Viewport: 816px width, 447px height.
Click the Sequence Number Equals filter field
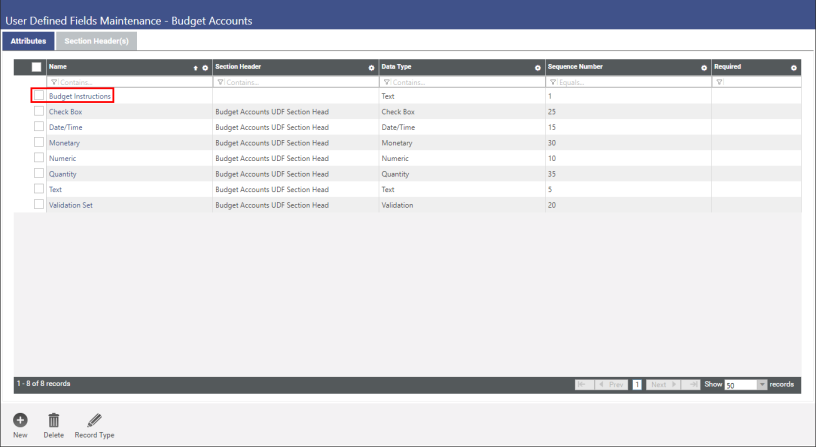(630, 82)
